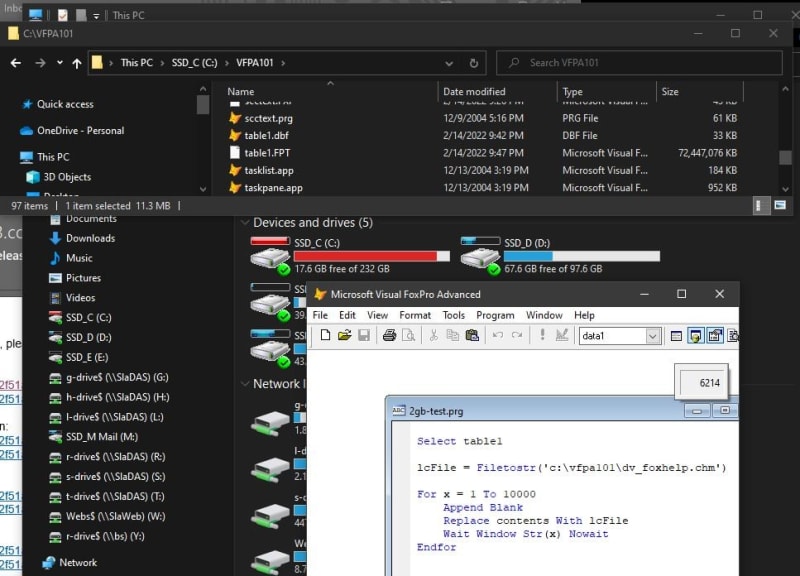Screen dimensions: 800x576
Task: Click the up-one-level arrow in VFPA101 Explorer
Action: (x=77, y=63)
